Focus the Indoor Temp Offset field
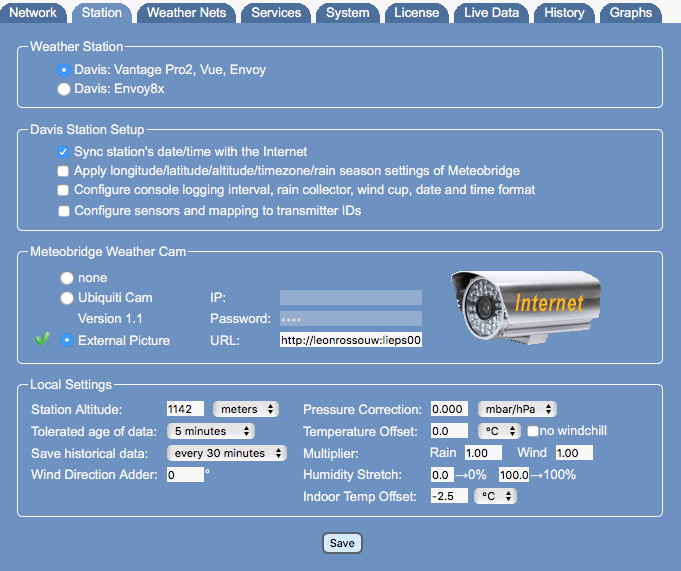The height and width of the screenshot is (571, 681). click(x=448, y=496)
